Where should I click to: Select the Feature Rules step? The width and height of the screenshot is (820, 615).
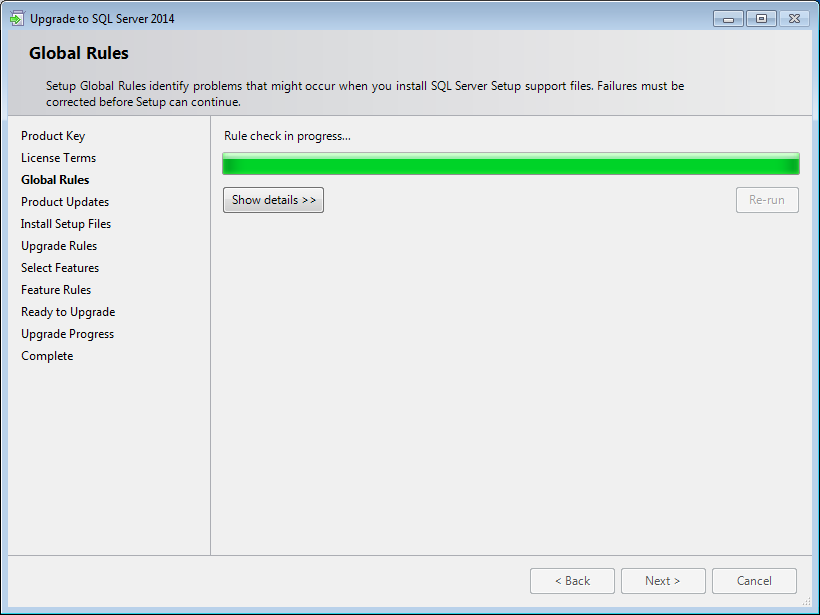point(56,290)
